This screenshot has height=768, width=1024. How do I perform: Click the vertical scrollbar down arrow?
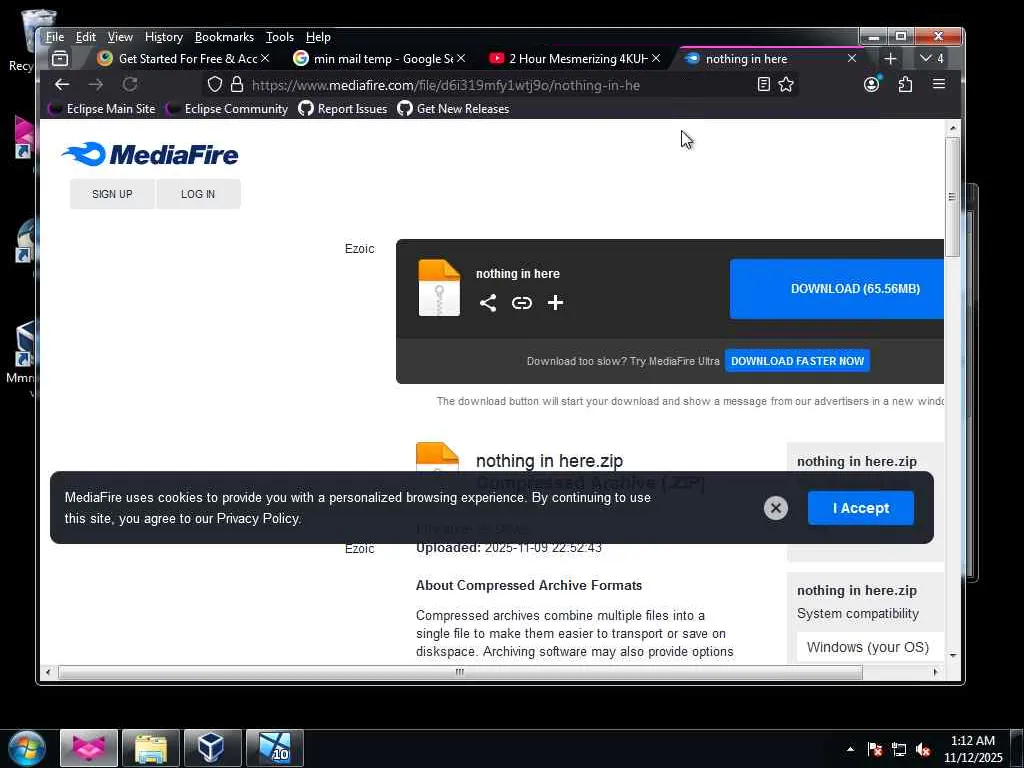[953, 655]
